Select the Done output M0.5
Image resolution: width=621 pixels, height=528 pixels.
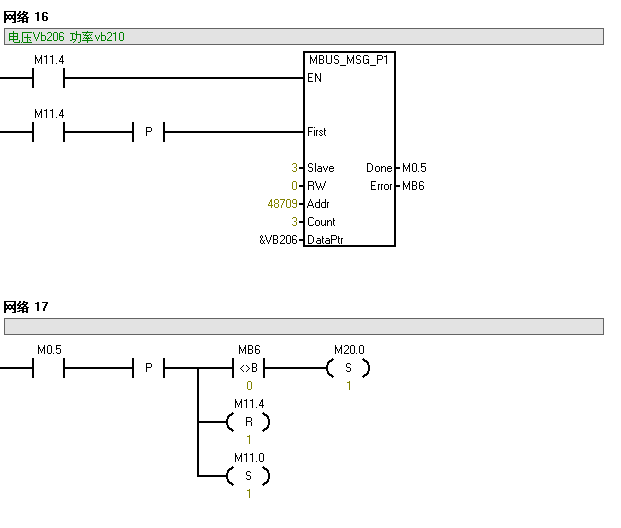pyautogui.click(x=414, y=168)
